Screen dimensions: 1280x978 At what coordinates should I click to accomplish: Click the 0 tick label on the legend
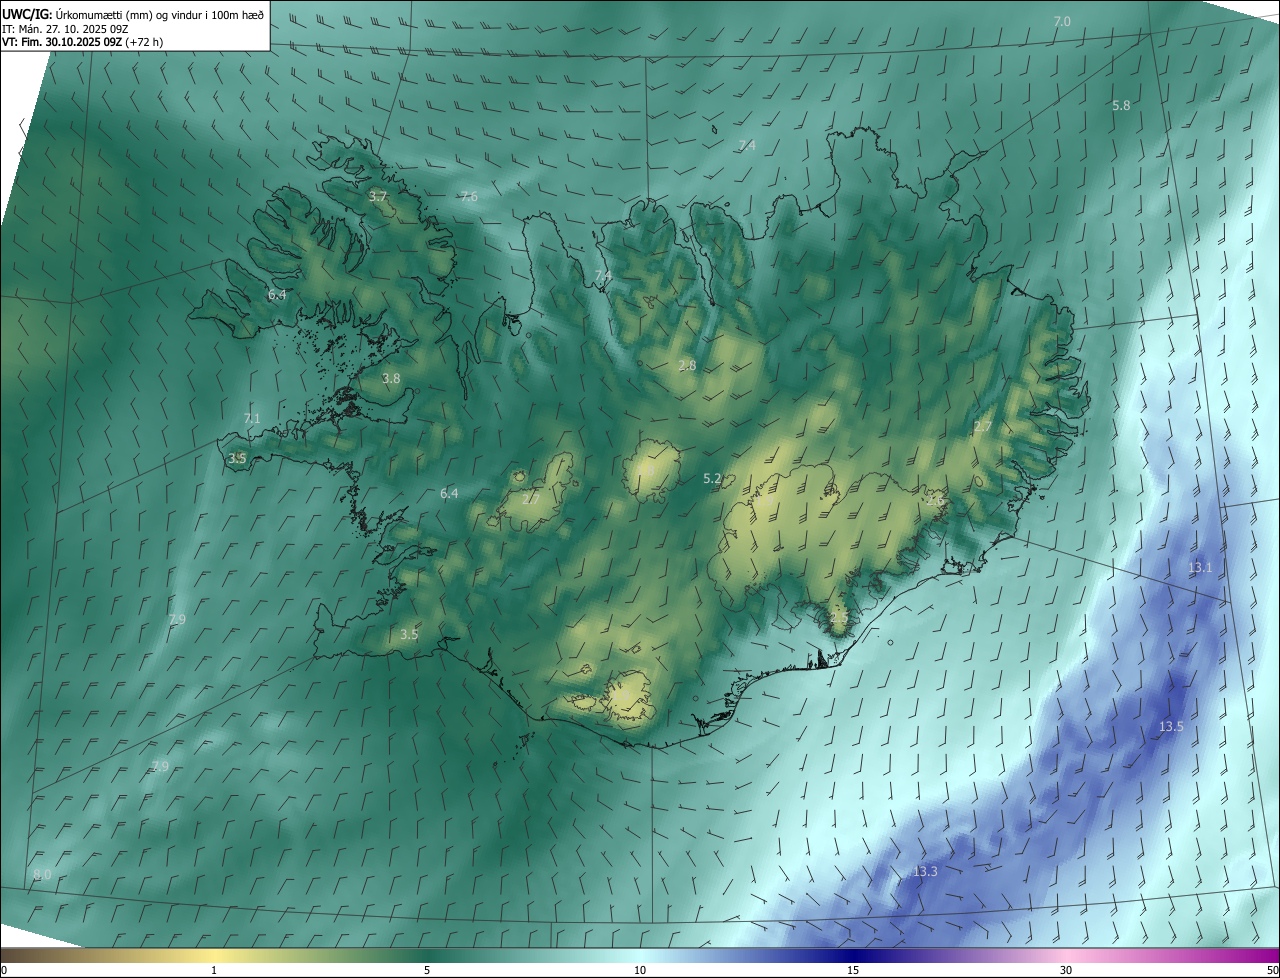pyautogui.click(x=4, y=970)
